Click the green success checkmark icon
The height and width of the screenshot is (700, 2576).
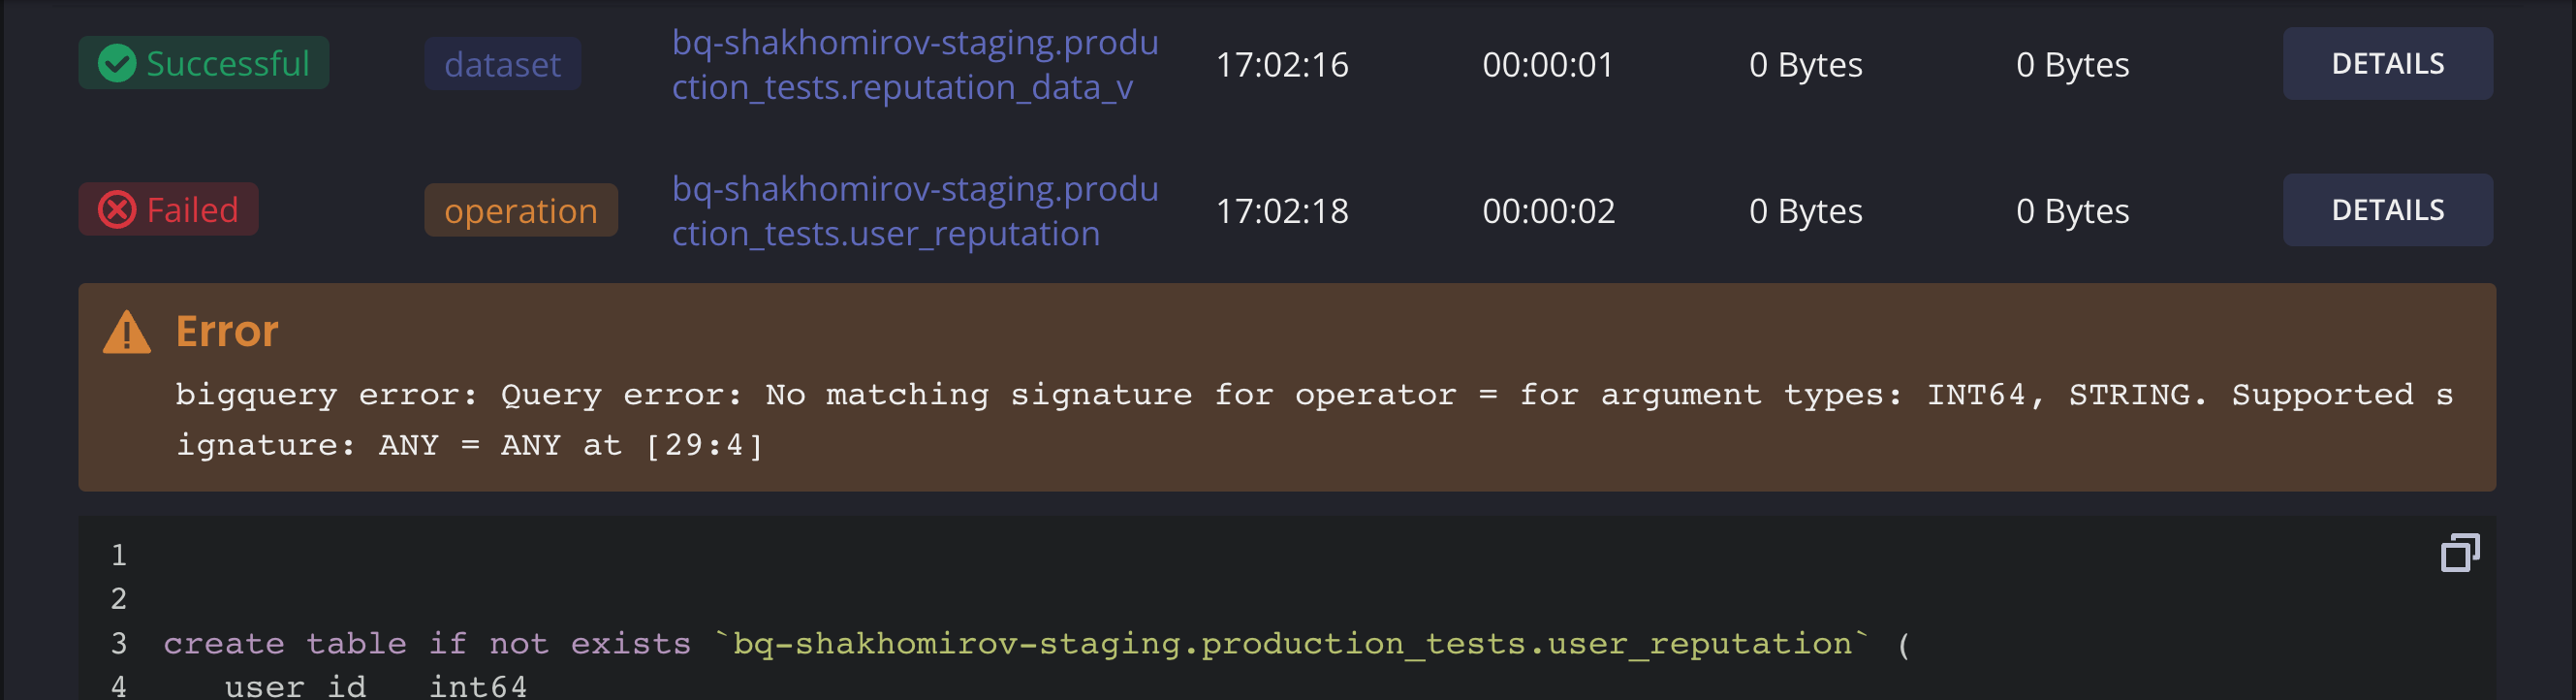[x=117, y=63]
